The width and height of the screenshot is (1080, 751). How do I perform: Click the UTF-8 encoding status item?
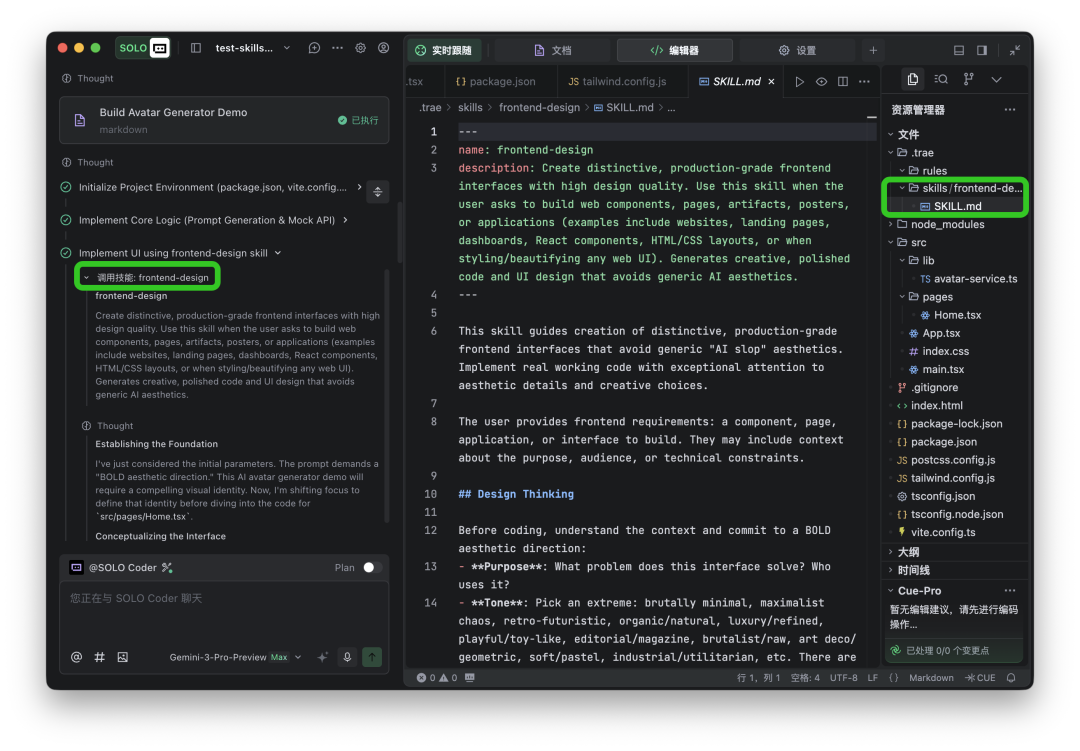point(844,678)
